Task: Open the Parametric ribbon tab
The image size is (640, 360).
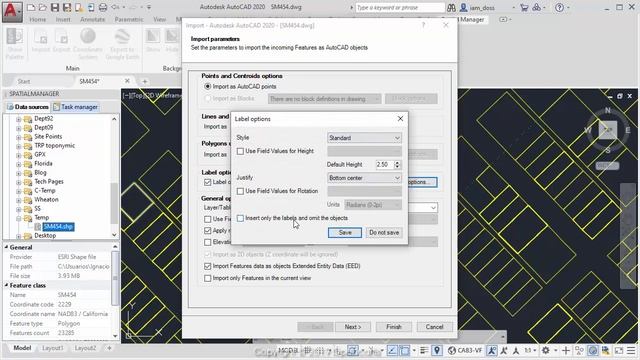Action: 129,19
